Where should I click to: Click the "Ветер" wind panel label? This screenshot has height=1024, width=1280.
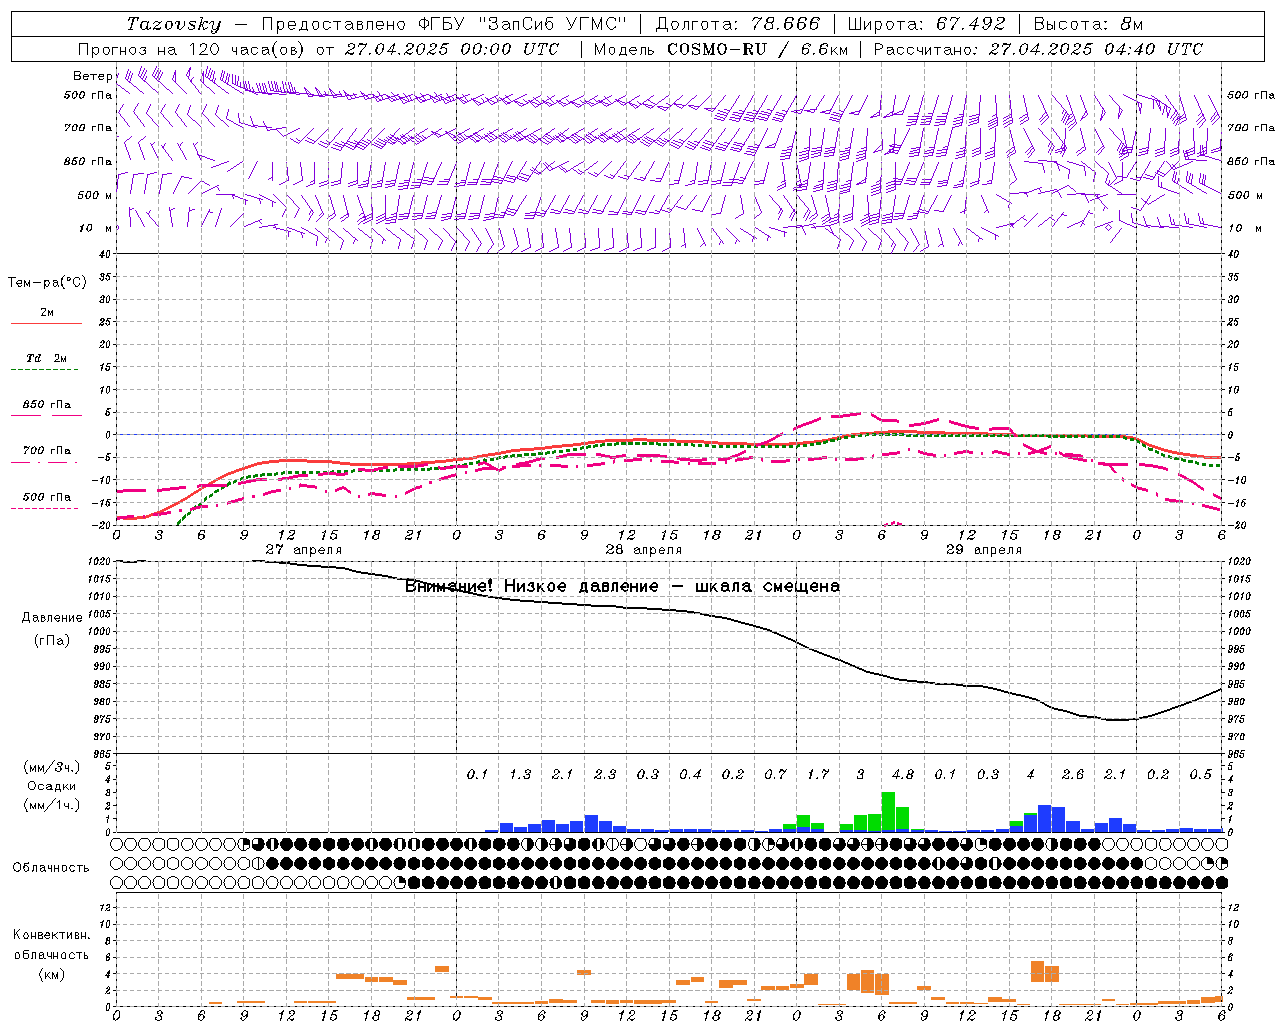(x=92, y=76)
